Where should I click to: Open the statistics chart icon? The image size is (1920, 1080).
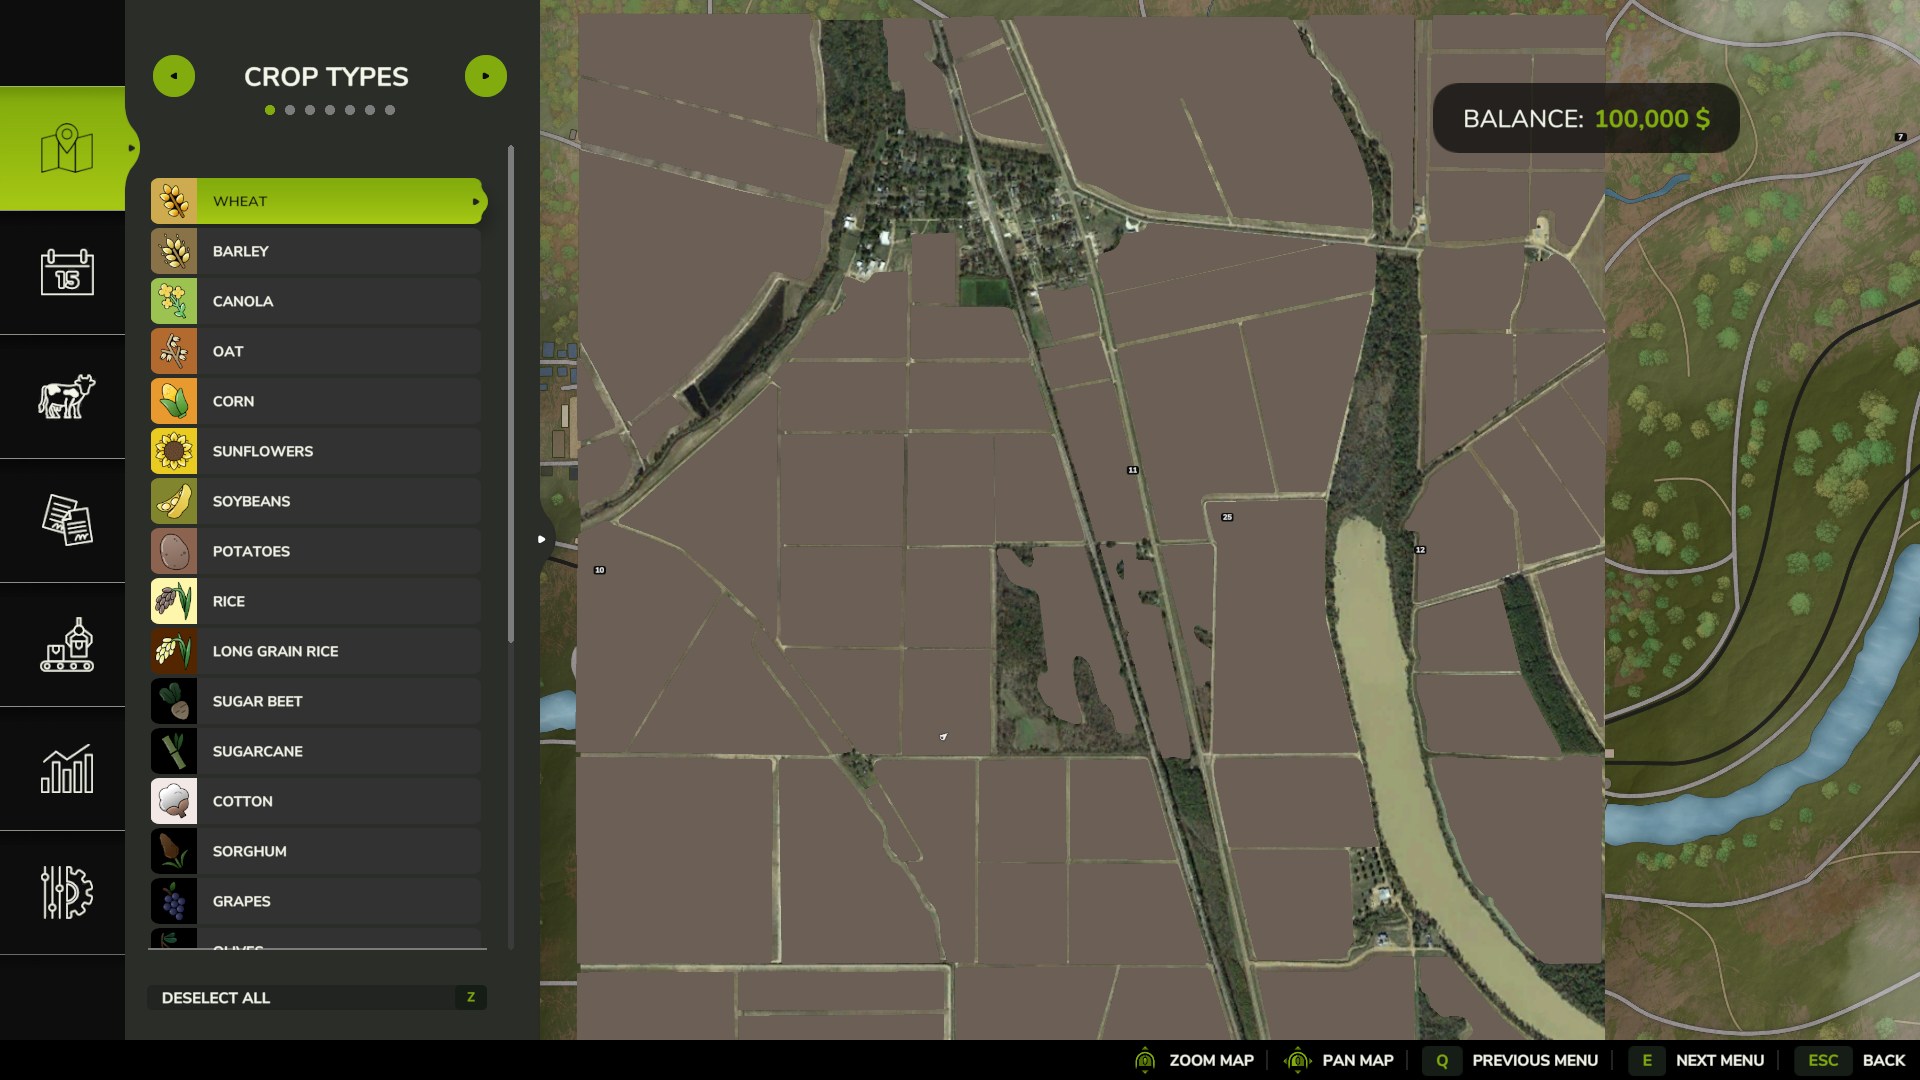coord(67,768)
